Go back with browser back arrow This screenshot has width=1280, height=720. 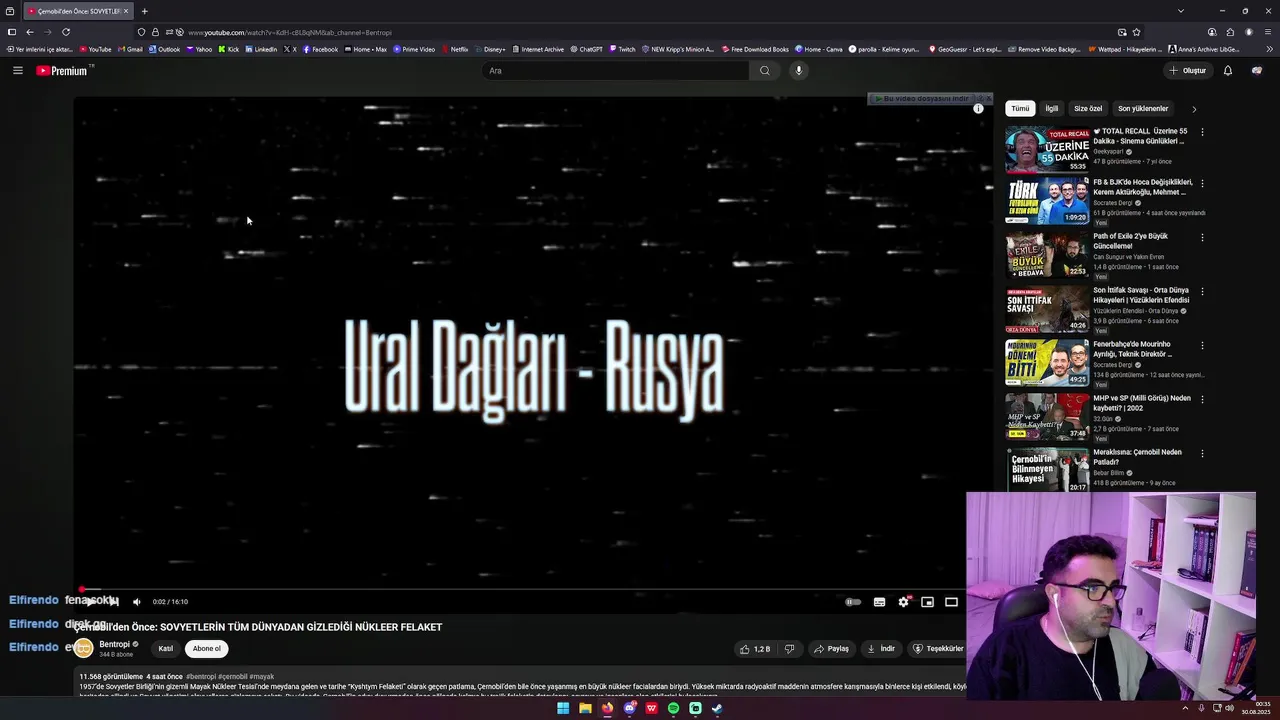click(x=30, y=32)
